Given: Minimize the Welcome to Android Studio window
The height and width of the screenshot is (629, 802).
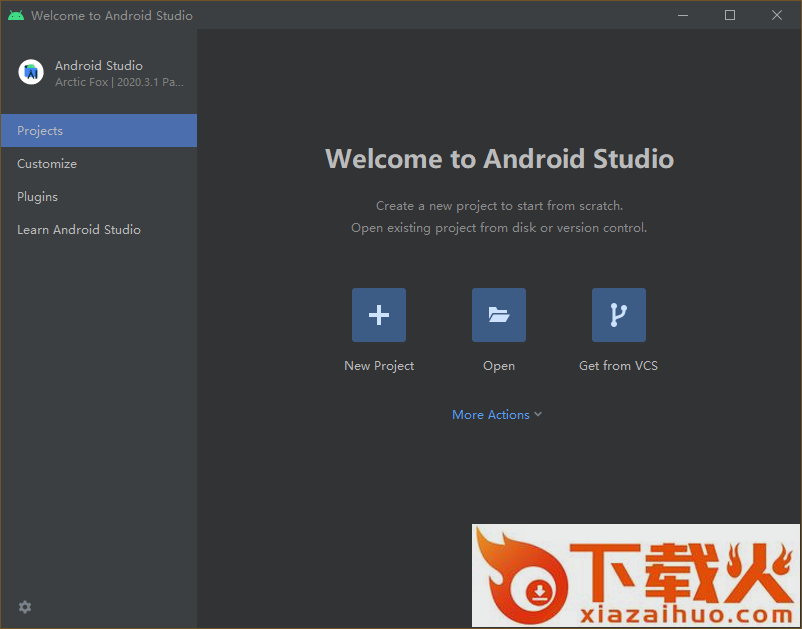Looking at the screenshot, I should (683, 15).
